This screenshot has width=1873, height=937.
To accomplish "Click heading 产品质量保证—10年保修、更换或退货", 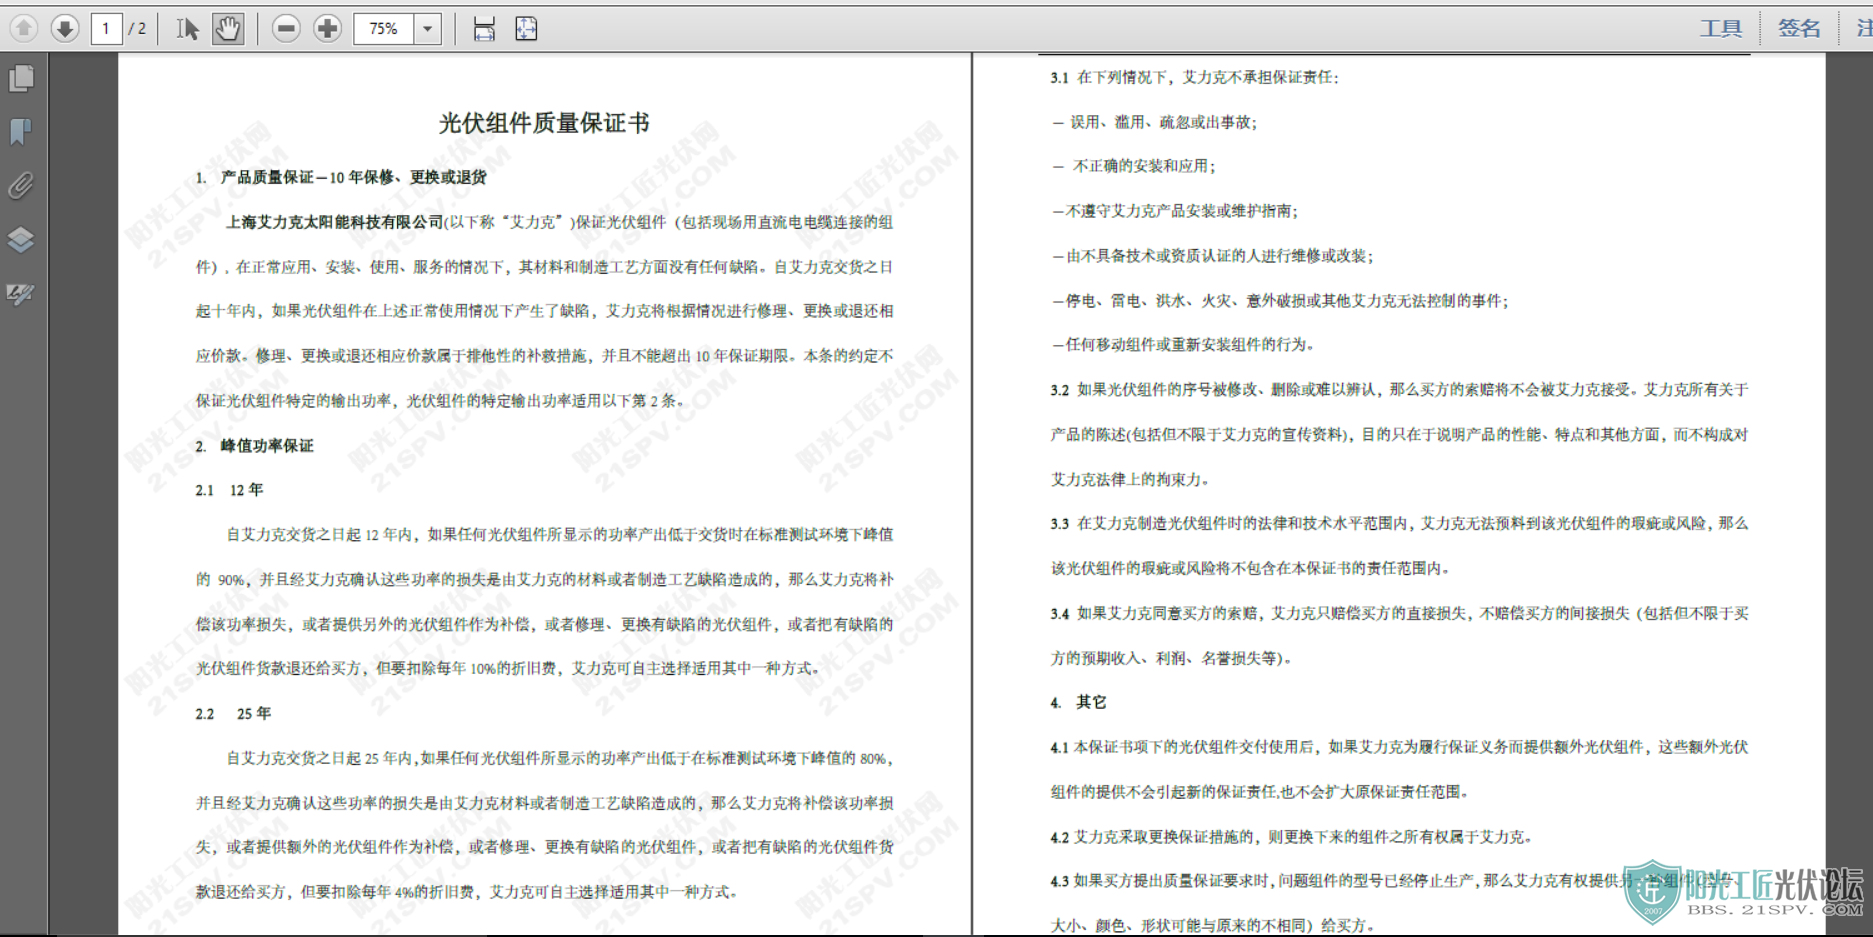I will (x=353, y=177).
